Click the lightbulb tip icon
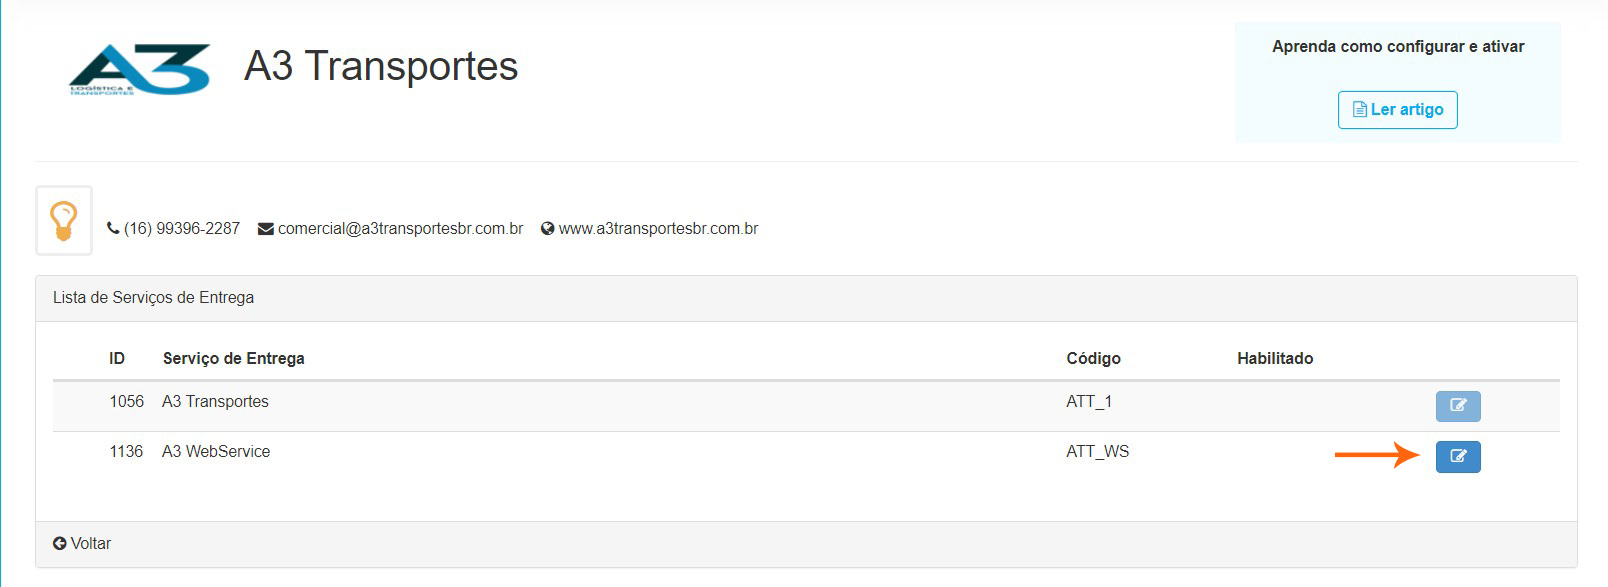1608x587 pixels. coord(64,220)
